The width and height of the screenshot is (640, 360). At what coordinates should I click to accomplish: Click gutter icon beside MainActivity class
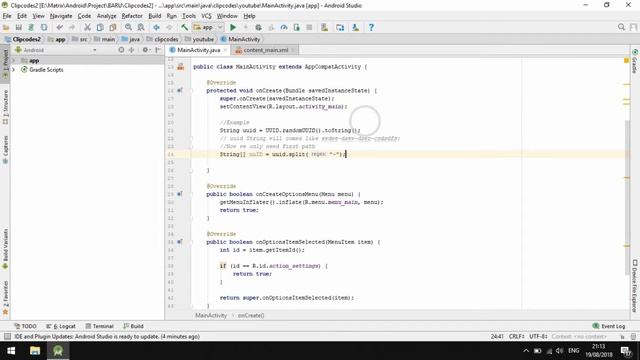[x=181, y=67]
